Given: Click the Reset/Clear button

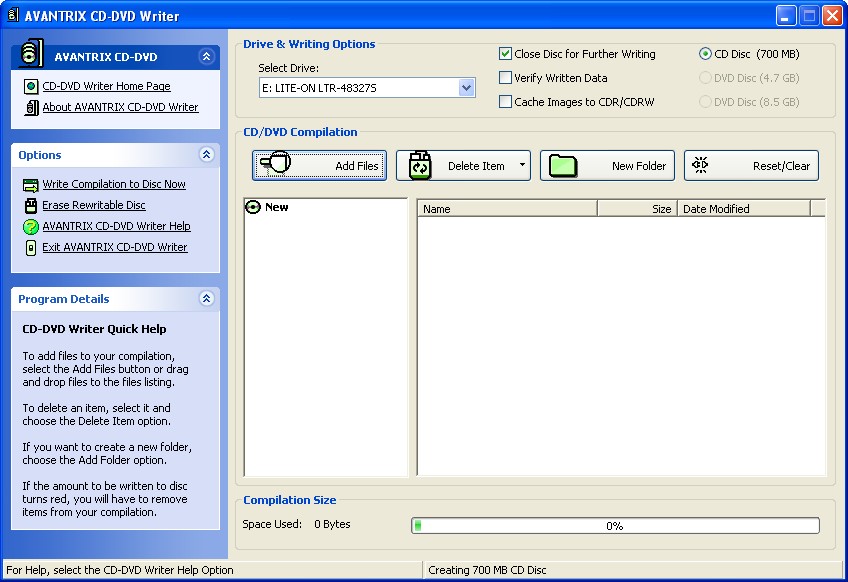Looking at the screenshot, I should (751, 166).
